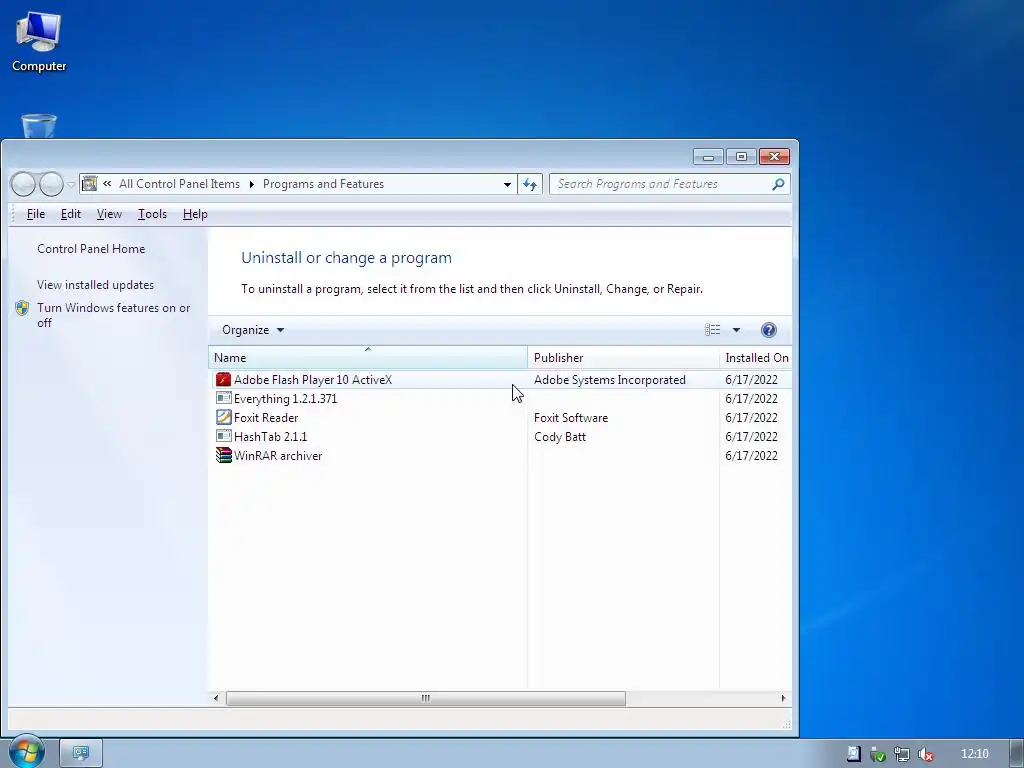Click the Show desktop strip
This screenshot has height=768, width=1024.
tap(1017, 753)
